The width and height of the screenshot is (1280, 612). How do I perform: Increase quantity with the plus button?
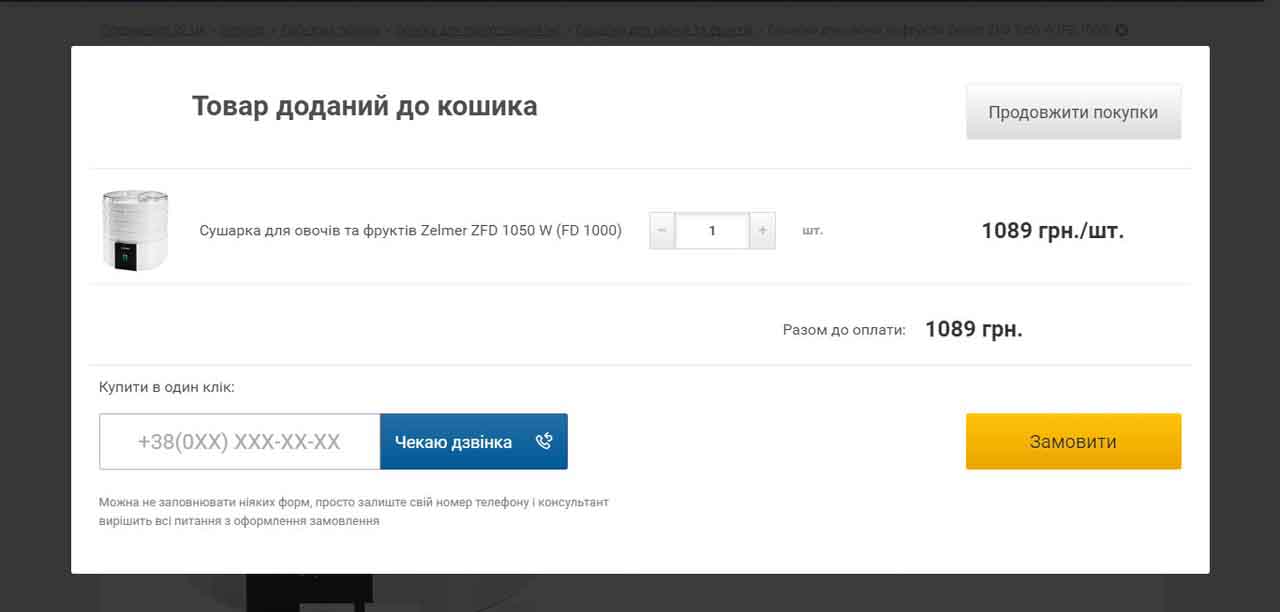tap(762, 231)
